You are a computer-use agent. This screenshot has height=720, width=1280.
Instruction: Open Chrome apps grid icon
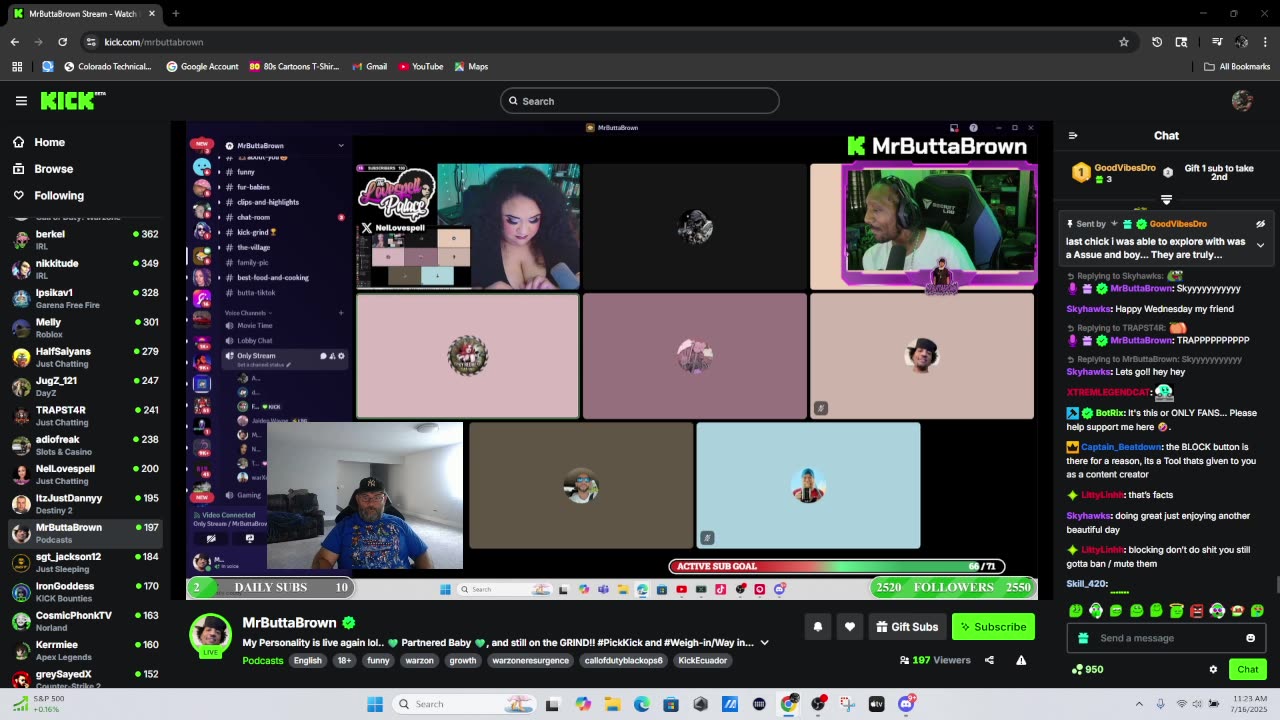click(17, 66)
